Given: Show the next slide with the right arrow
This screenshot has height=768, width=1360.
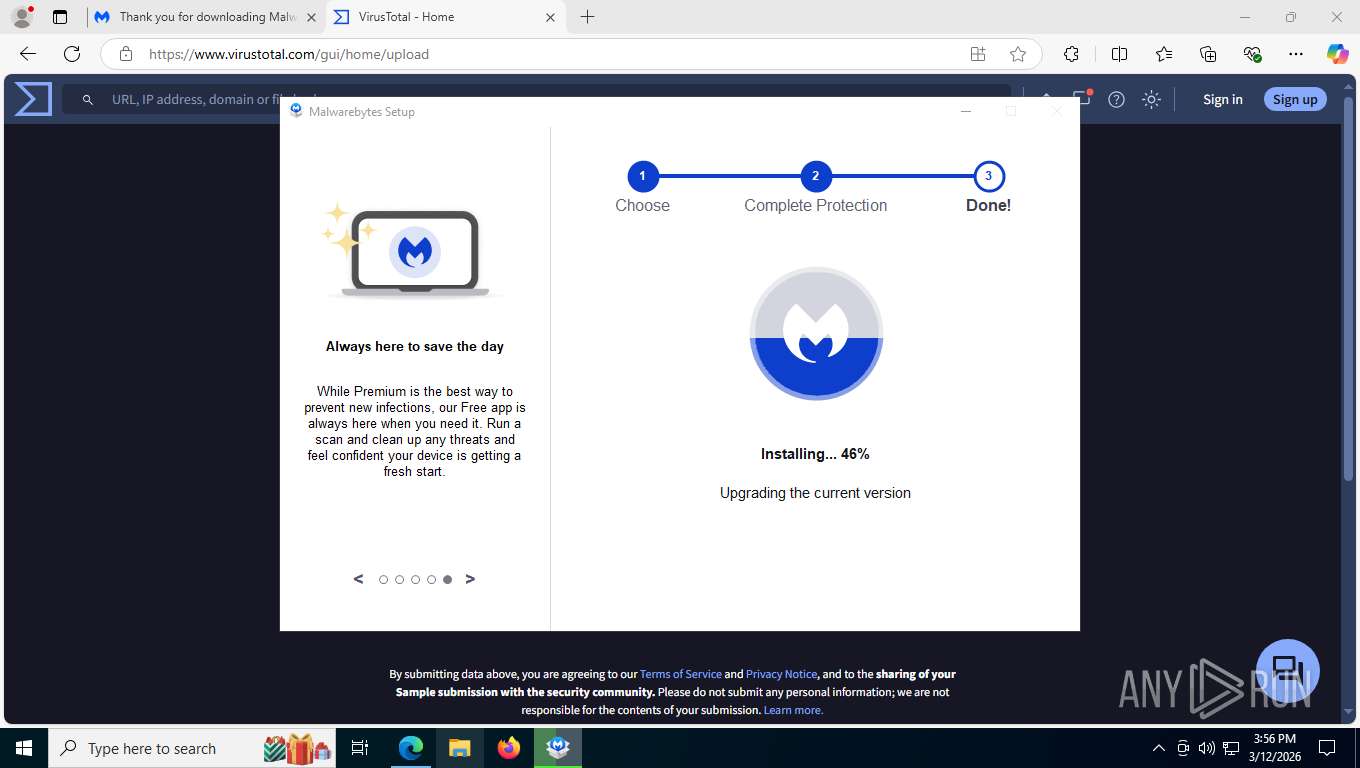Looking at the screenshot, I should pos(470,579).
